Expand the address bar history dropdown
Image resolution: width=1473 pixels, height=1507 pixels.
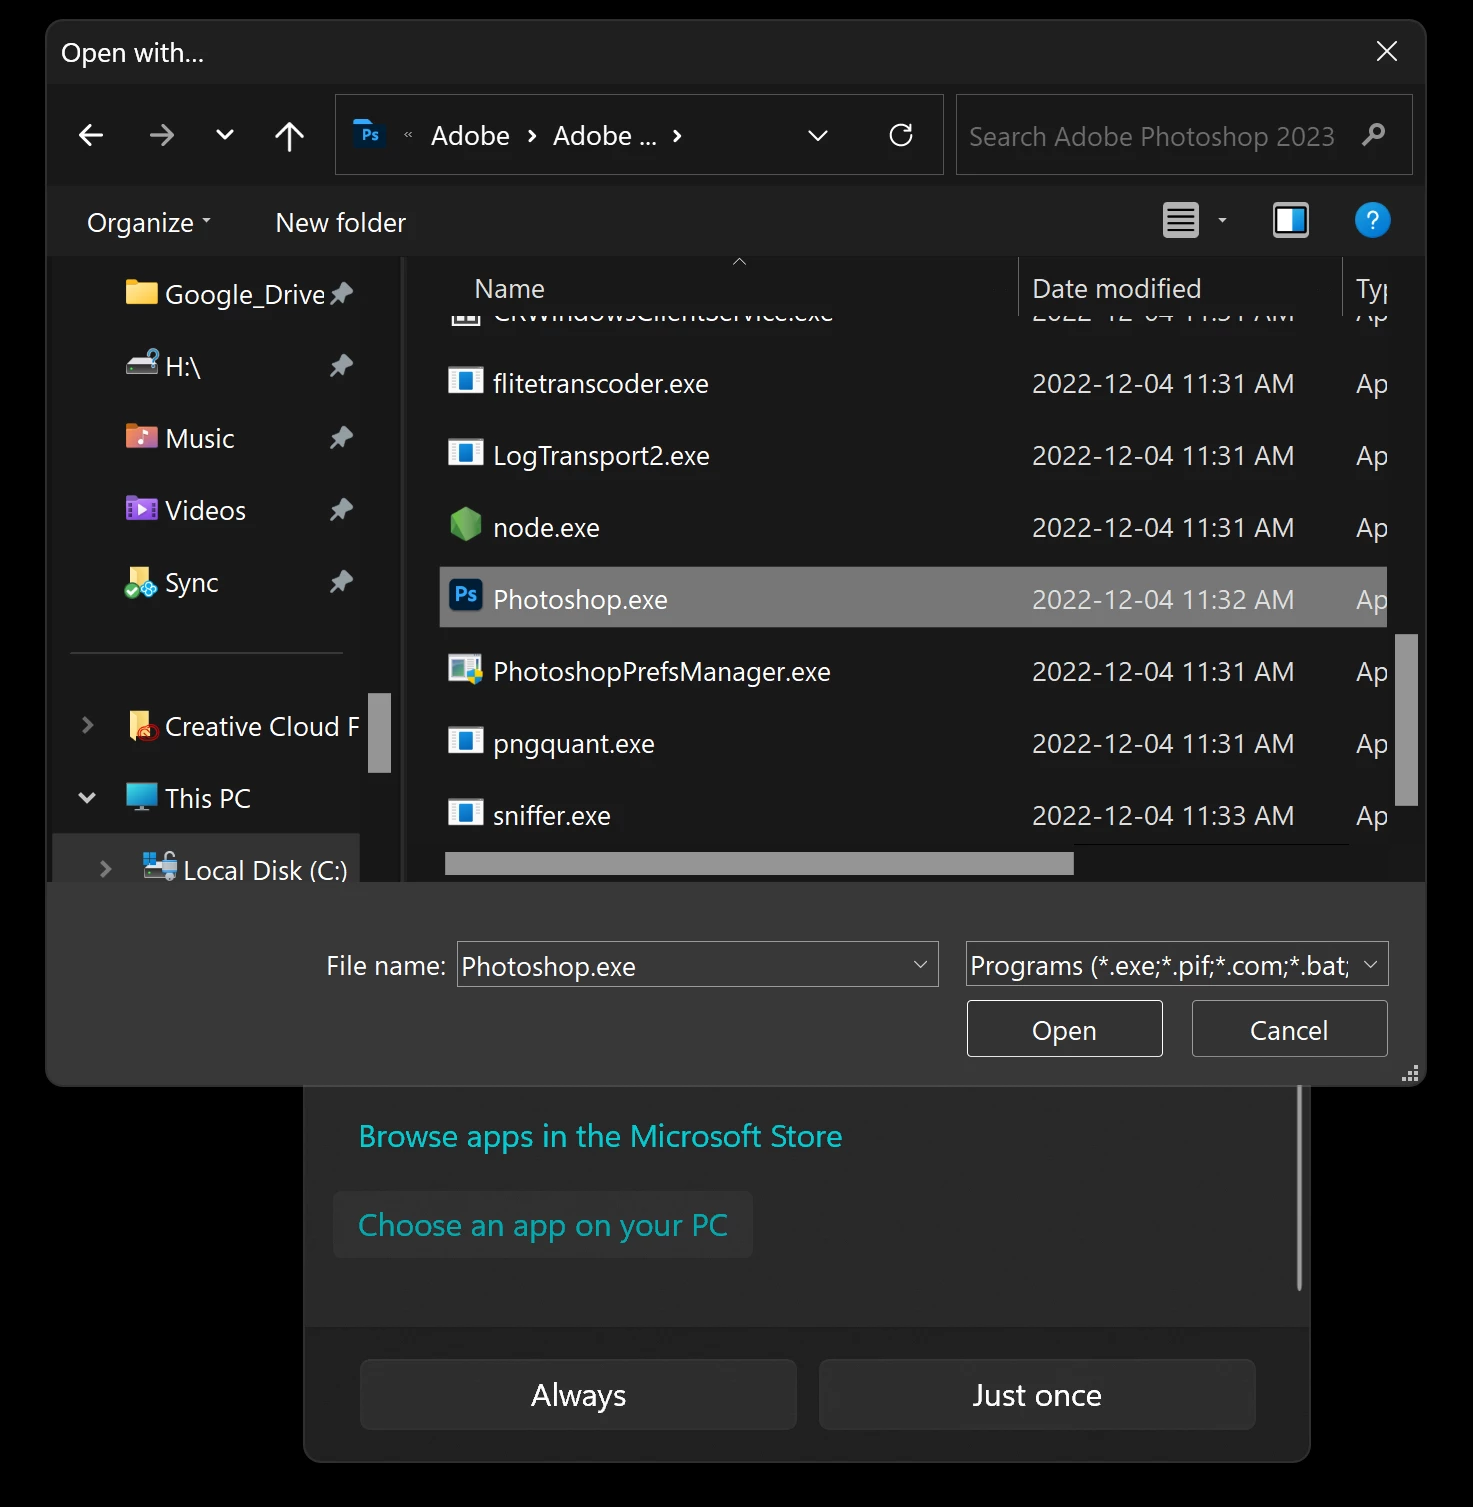tap(818, 135)
